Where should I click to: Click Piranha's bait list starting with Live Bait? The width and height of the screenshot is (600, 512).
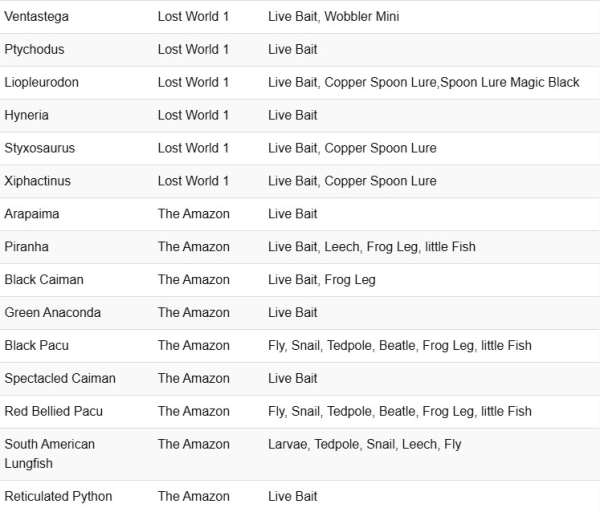click(x=371, y=247)
